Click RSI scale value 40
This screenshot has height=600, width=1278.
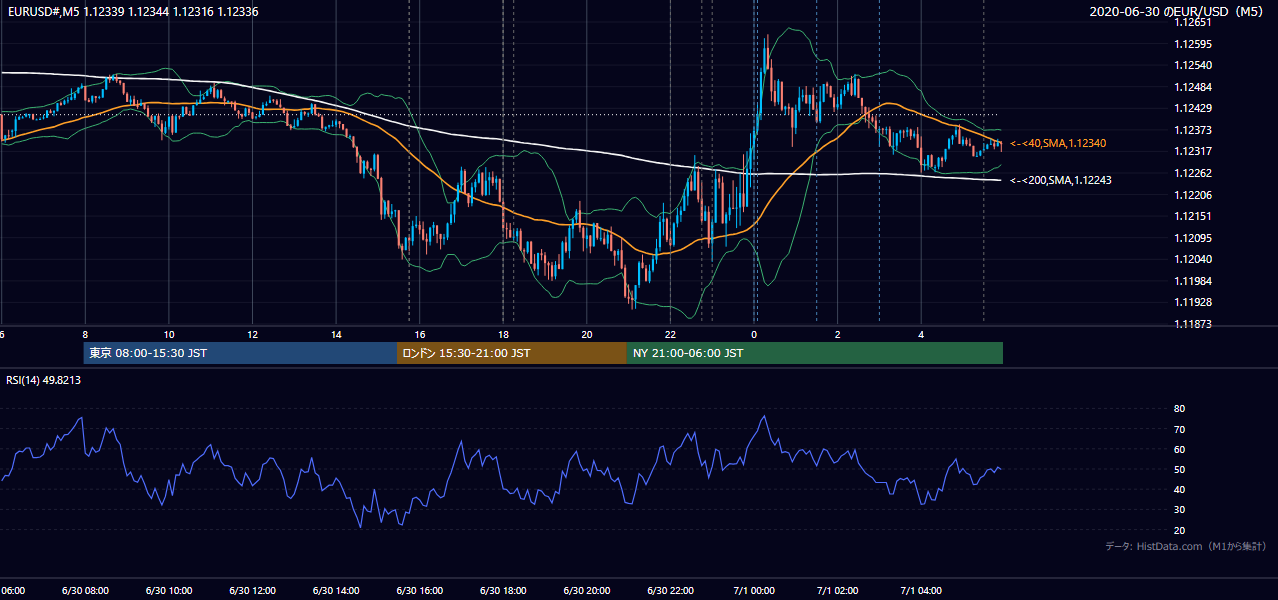point(1180,489)
